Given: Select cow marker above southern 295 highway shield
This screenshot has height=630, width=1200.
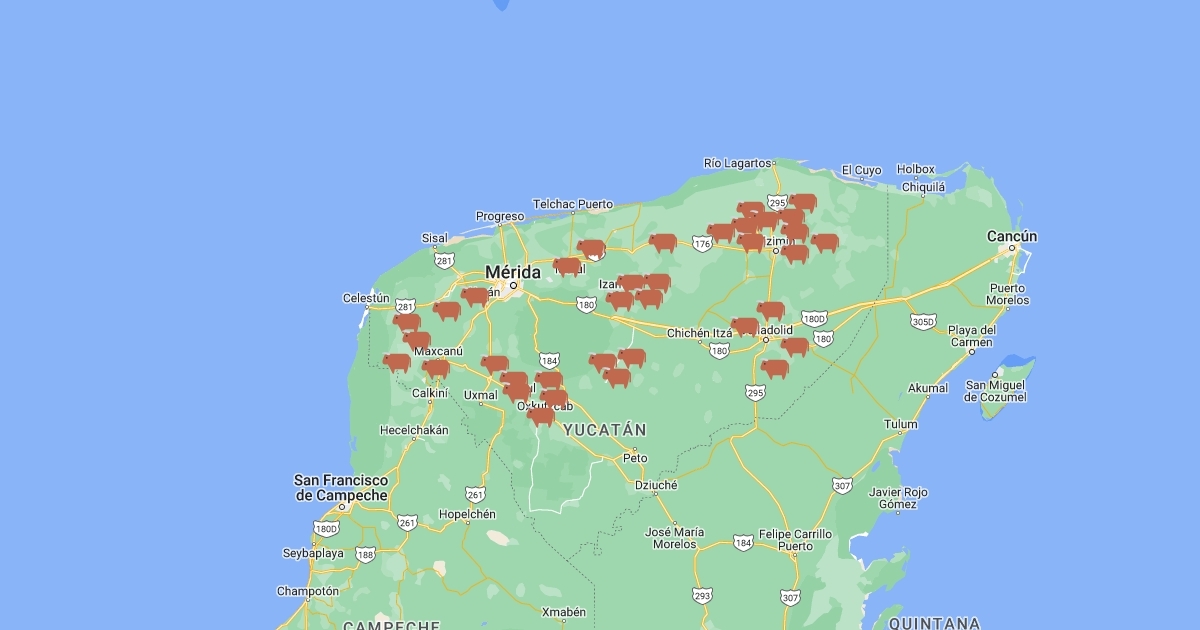Looking at the screenshot, I should (x=775, y=368).
